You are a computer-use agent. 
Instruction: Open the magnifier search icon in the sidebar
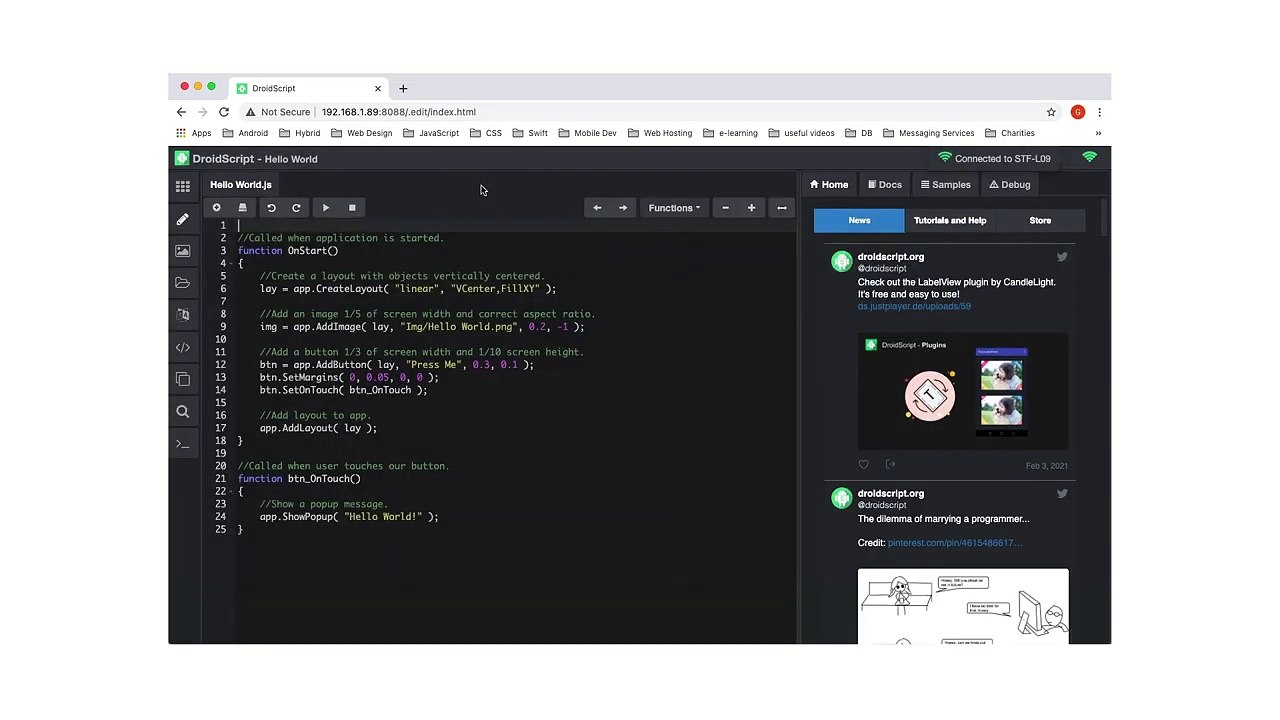tap(183, 411)
